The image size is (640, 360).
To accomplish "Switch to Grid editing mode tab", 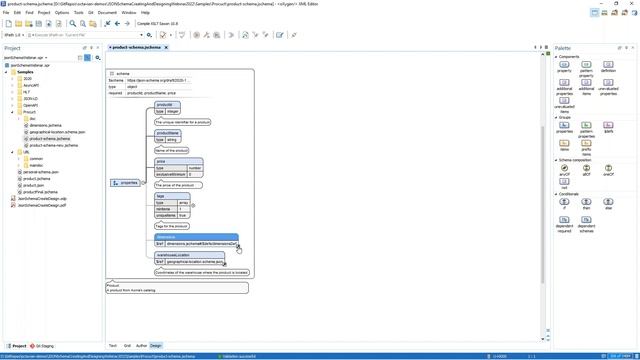I will pos(127,346).
